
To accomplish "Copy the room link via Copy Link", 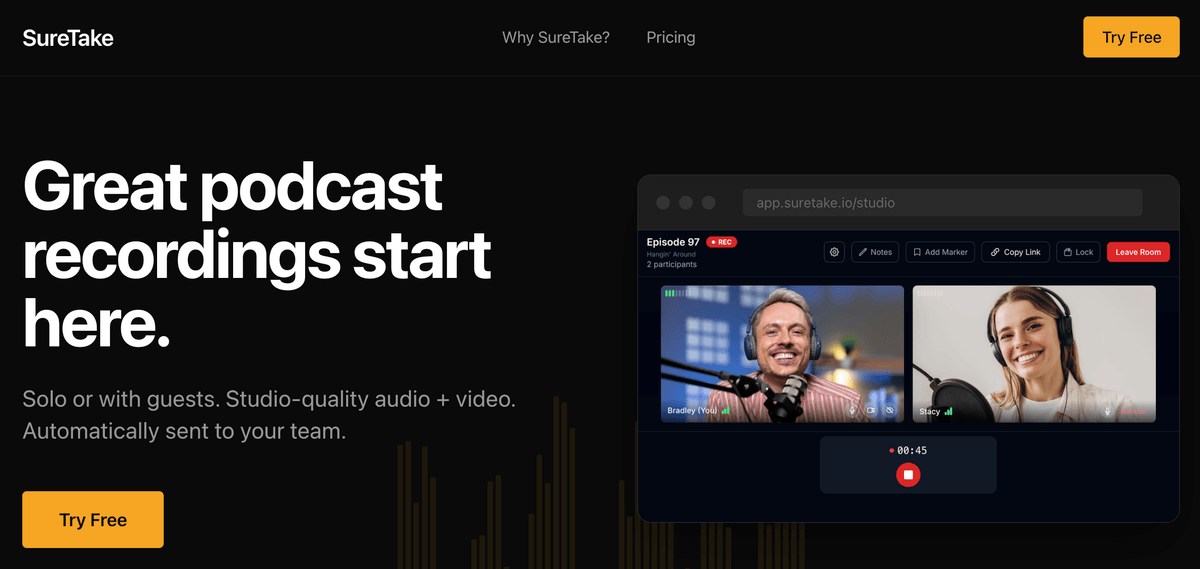I will click(x=1015, y=252).
